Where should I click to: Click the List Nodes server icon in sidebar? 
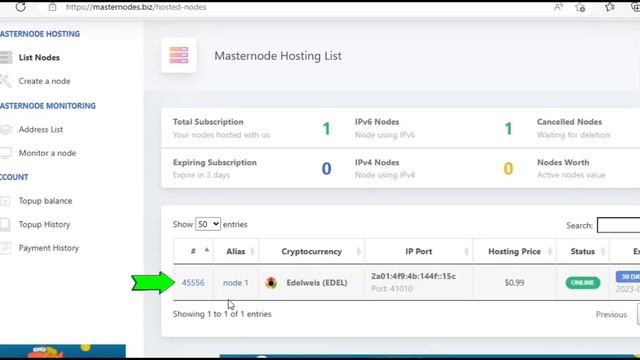coord(6,57)
